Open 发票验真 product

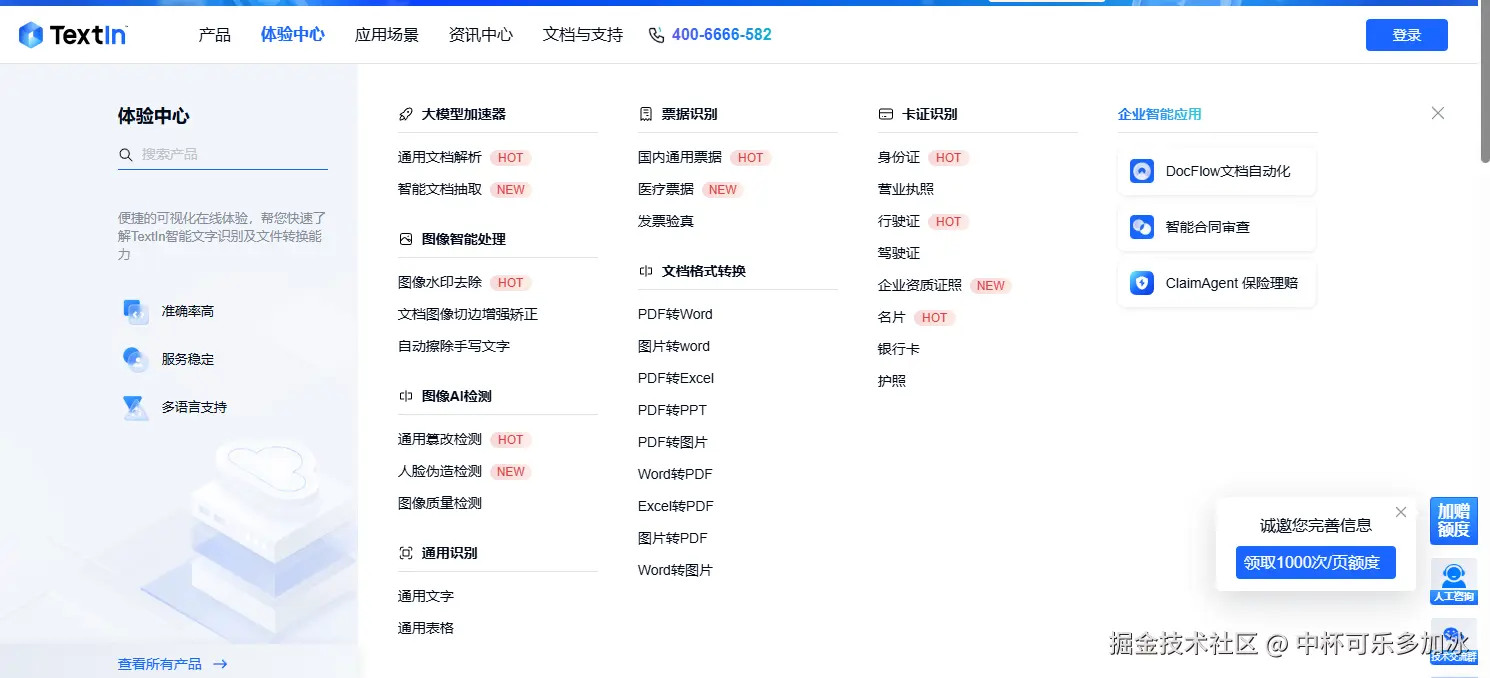point(666,222)
